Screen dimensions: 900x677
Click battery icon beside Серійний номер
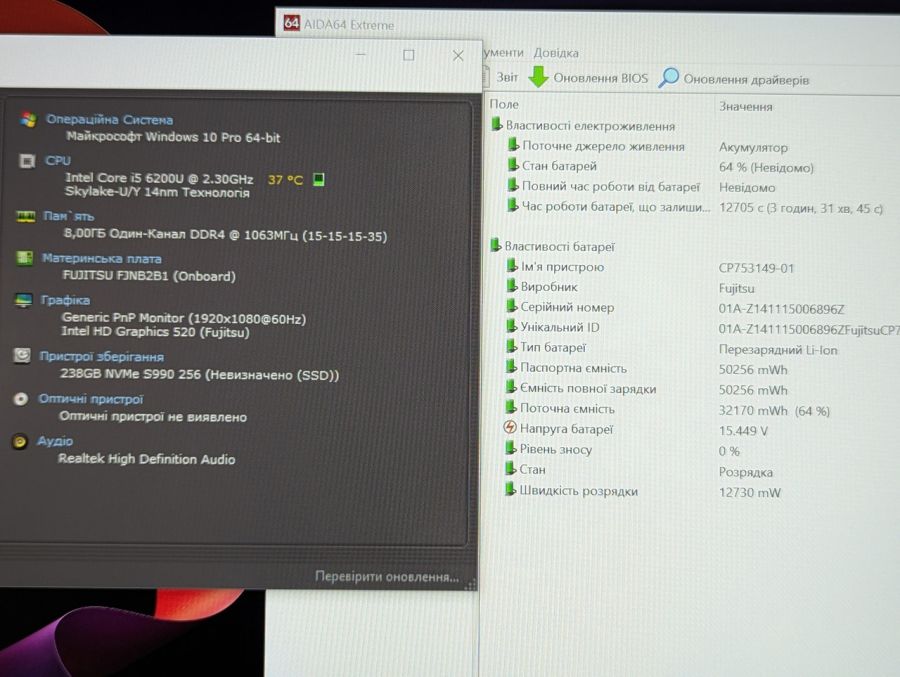[x=511, y=306]
